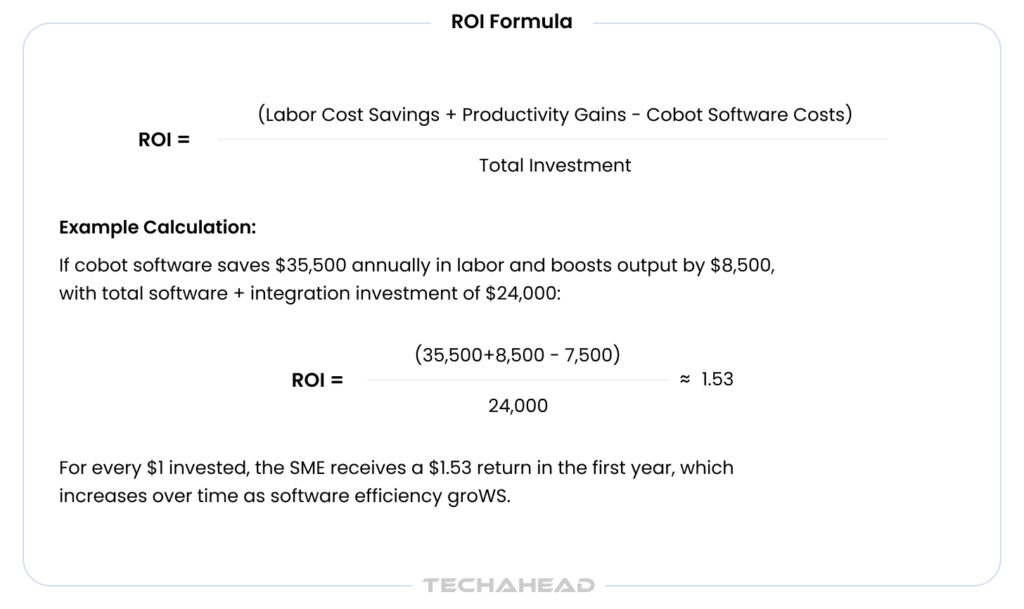Click the "(35,500+8,500 - 7,500)" numerator
This screenshot has width=1024, height=609.
click(517, 355)
